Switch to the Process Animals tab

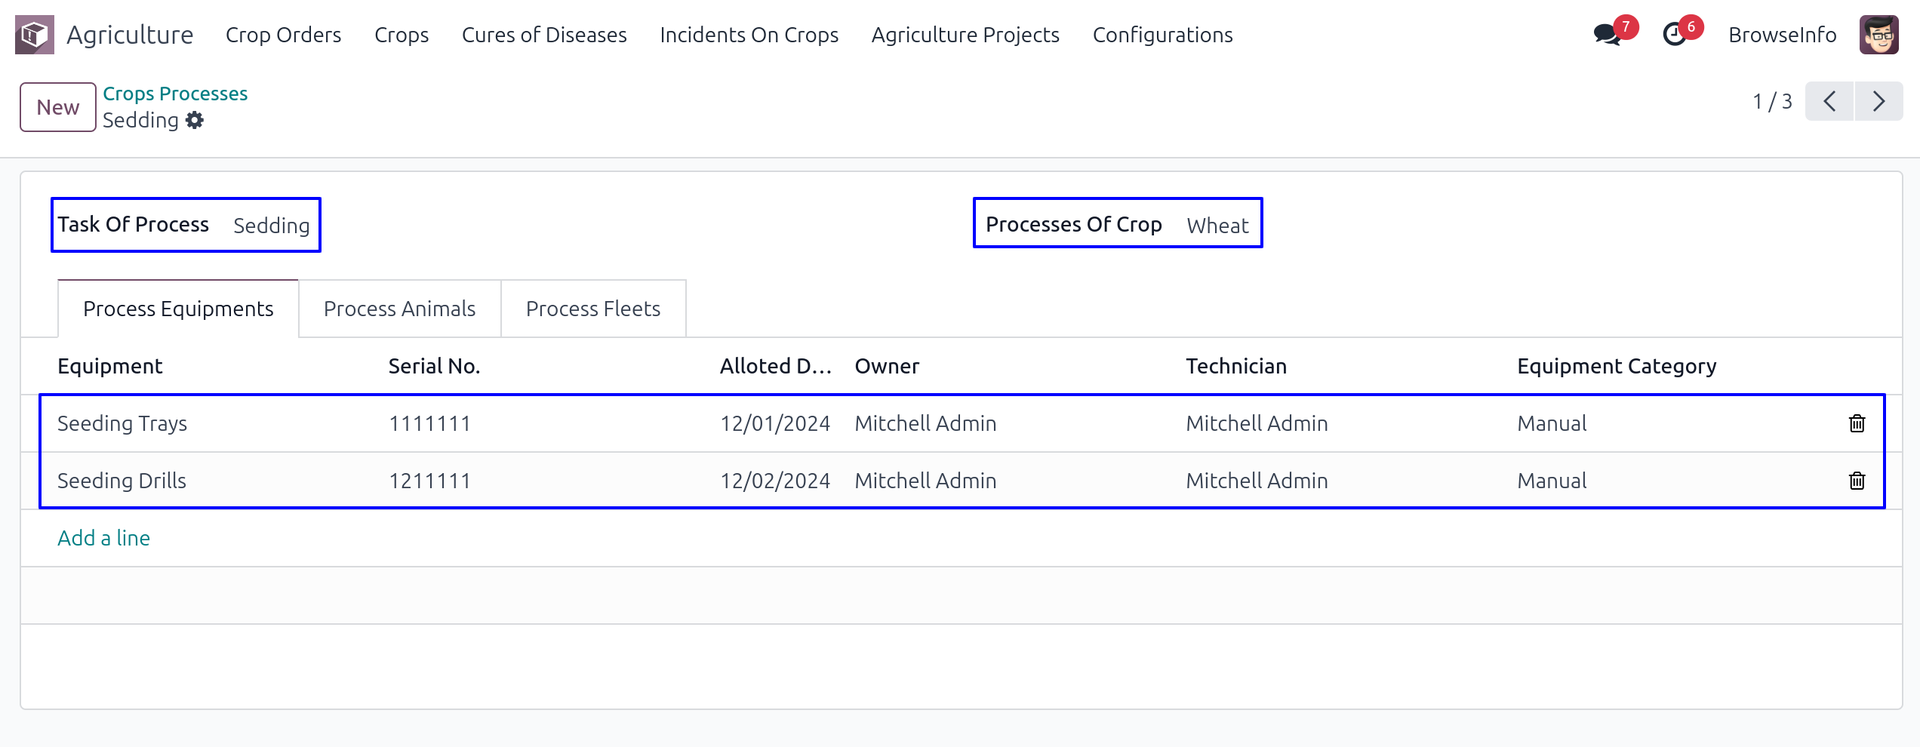pyautogui.click(x=399, y=309)
